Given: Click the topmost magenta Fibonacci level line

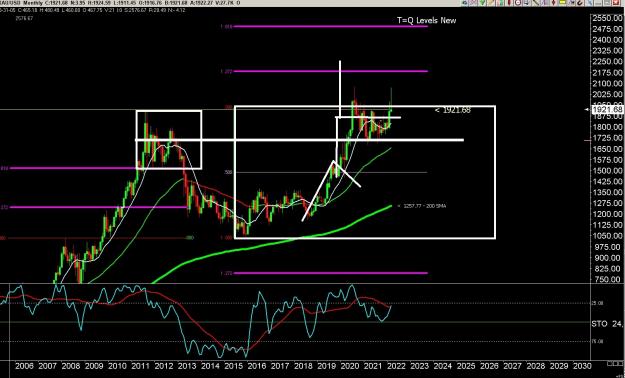Looking at the screenshot, I should (x=331, y=27).
